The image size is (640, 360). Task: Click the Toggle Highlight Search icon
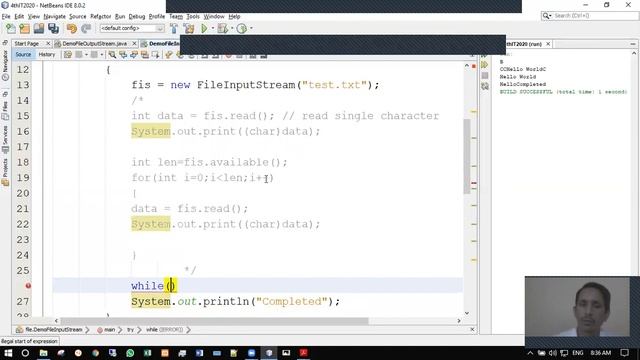(144, 55)
